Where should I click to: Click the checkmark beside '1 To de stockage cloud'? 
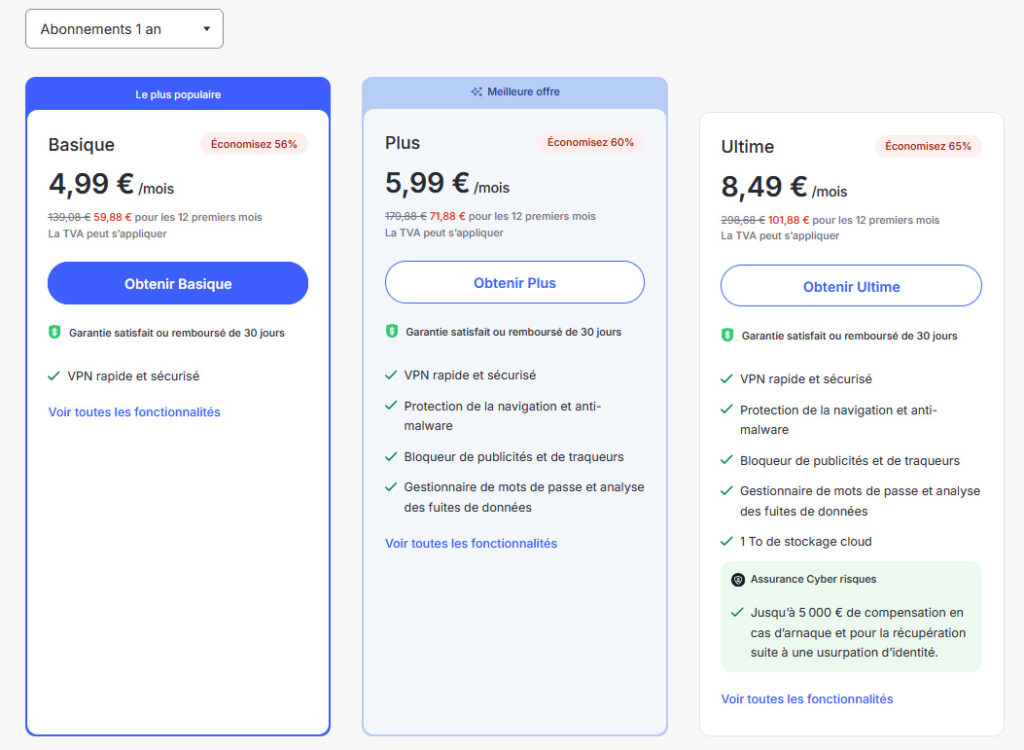tap(727, 541)
